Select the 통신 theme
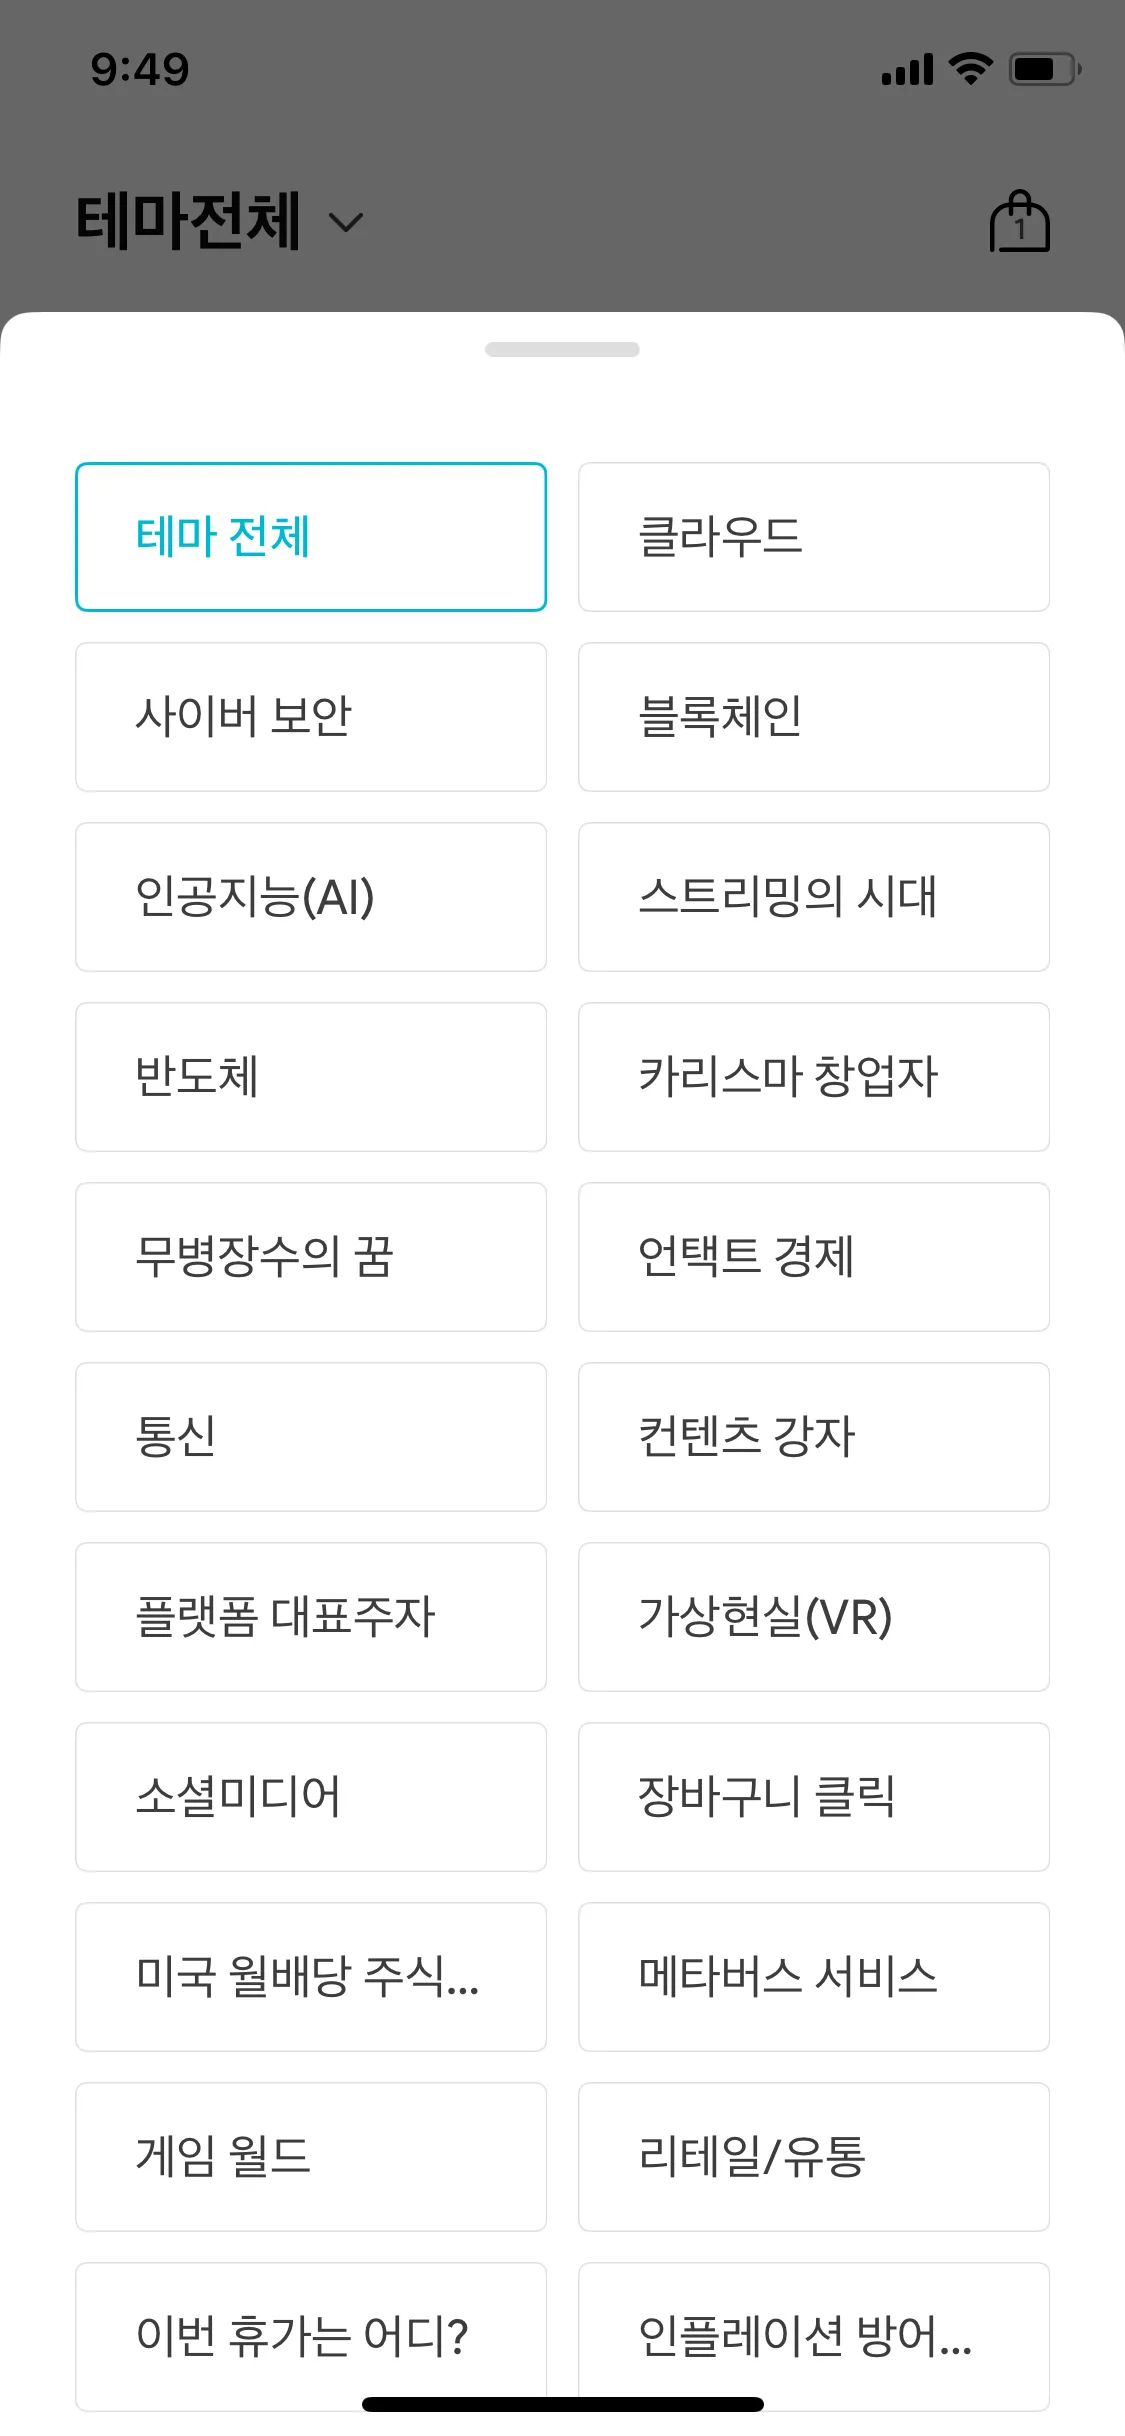1125x2436 pixels. coord(311,1437)
